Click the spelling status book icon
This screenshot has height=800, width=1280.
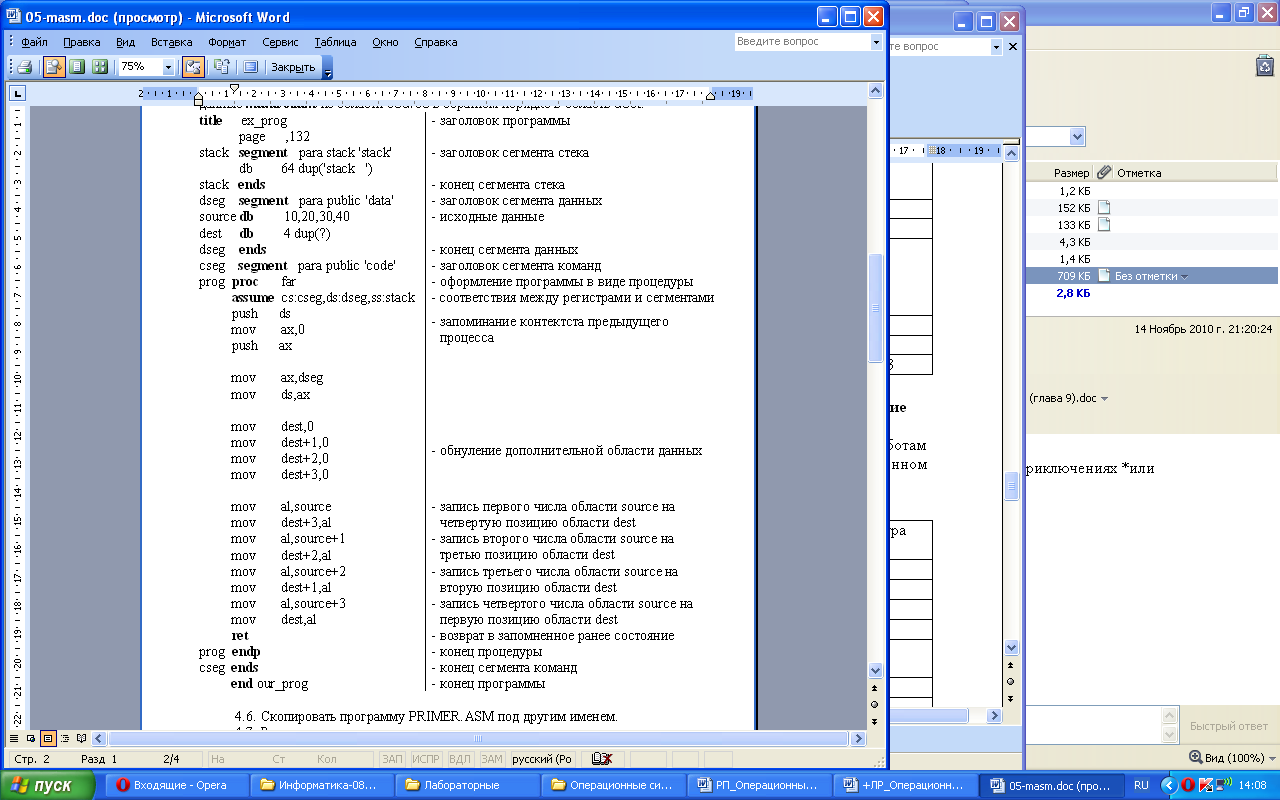(x=602, y=759)
